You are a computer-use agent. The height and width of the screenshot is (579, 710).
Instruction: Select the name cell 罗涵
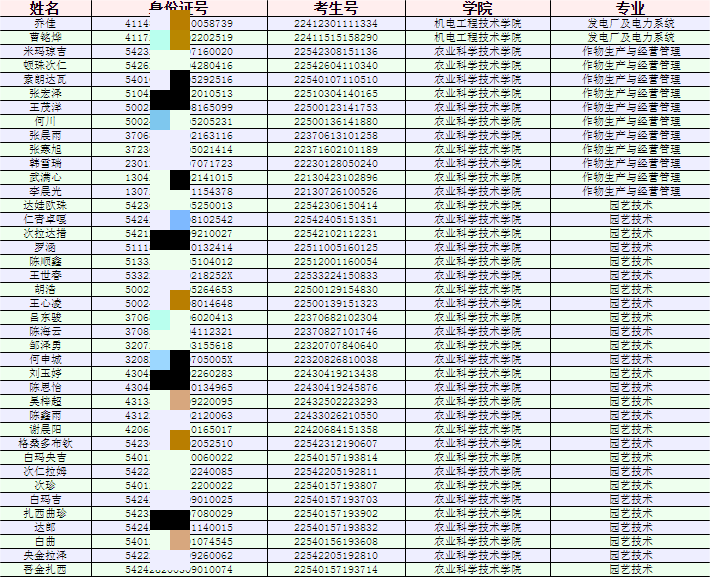tap(45, 247)
